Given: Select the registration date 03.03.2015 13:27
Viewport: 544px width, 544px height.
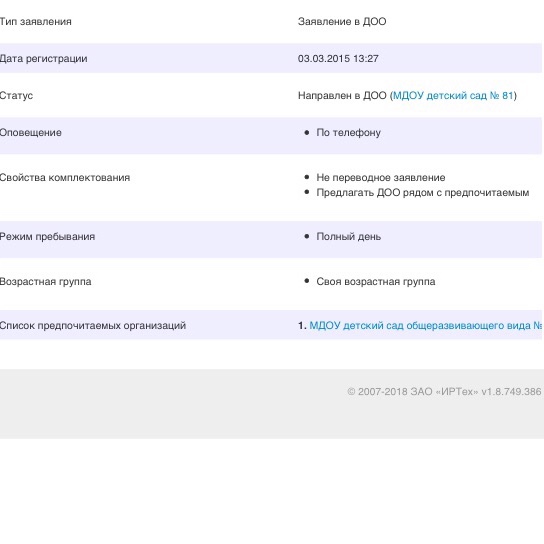Looking at the screenshot, I should click(x=338, y=59).
